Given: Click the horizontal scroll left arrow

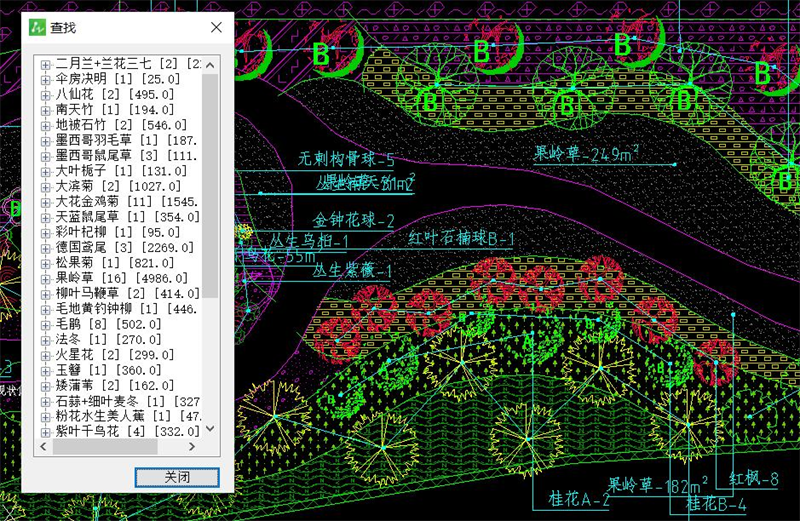Looking at the screenshot, I should pos(43,446).
